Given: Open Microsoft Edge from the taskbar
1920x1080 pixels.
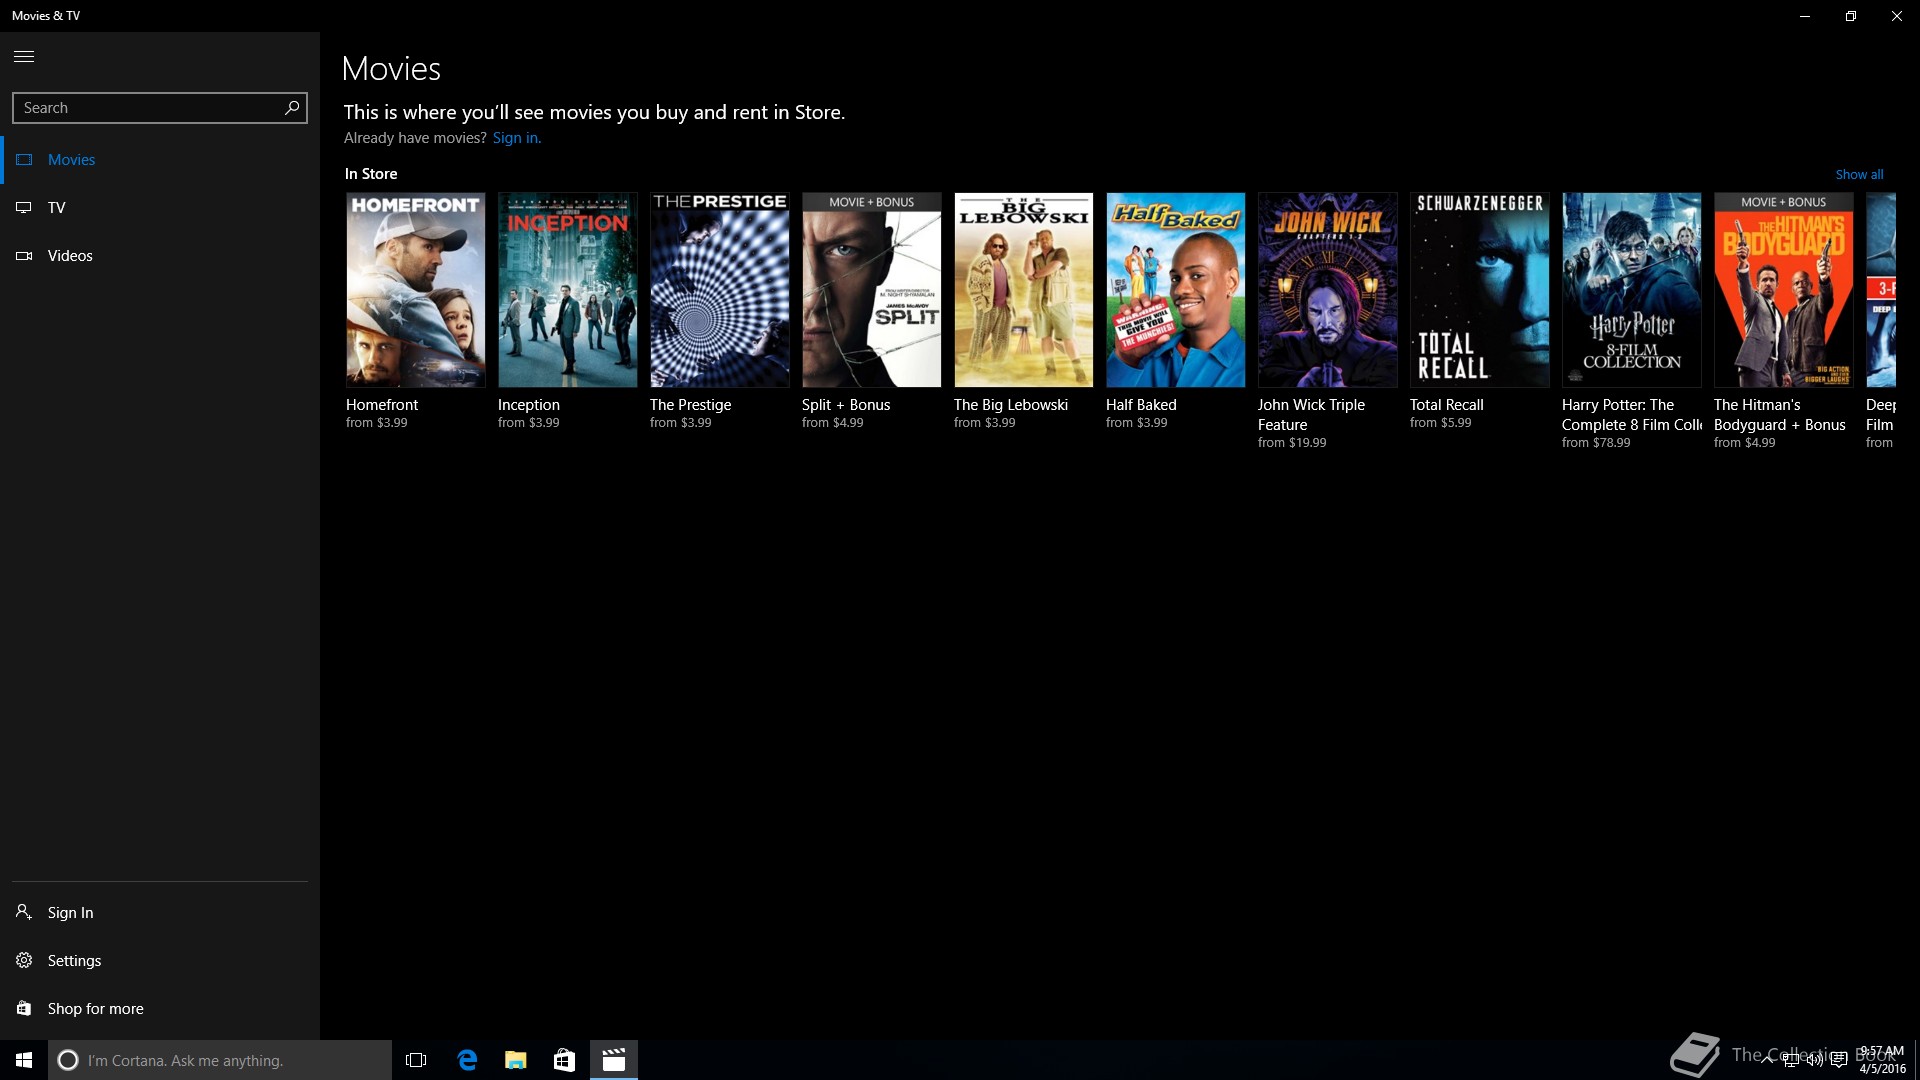Looking at the screenshot, I should (467, 1060).
